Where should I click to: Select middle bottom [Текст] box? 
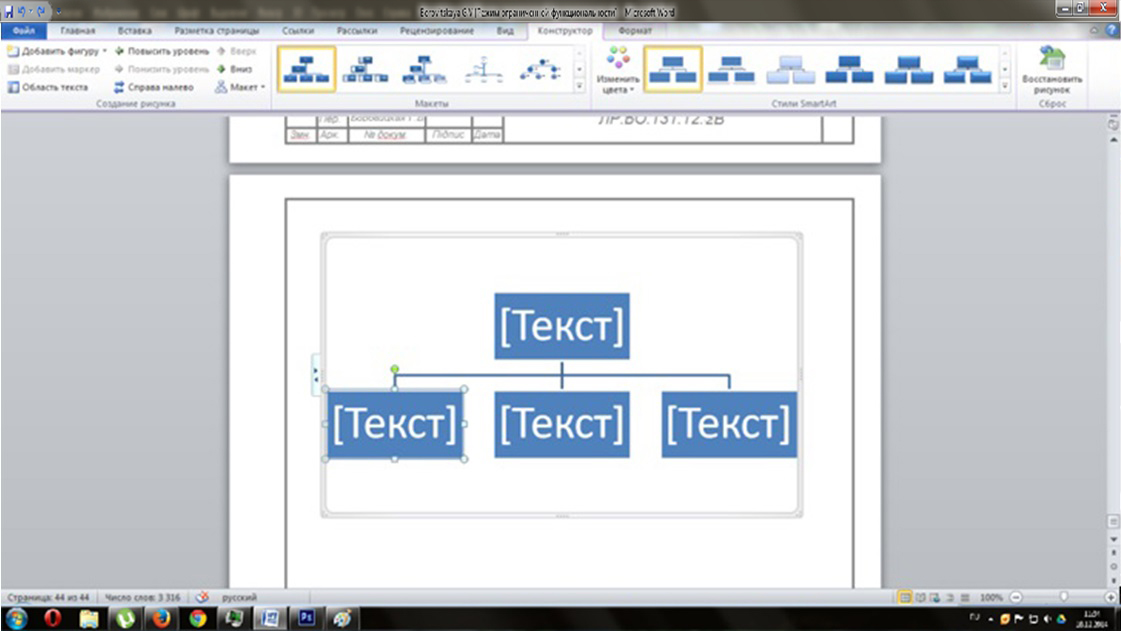pos(562,424)
